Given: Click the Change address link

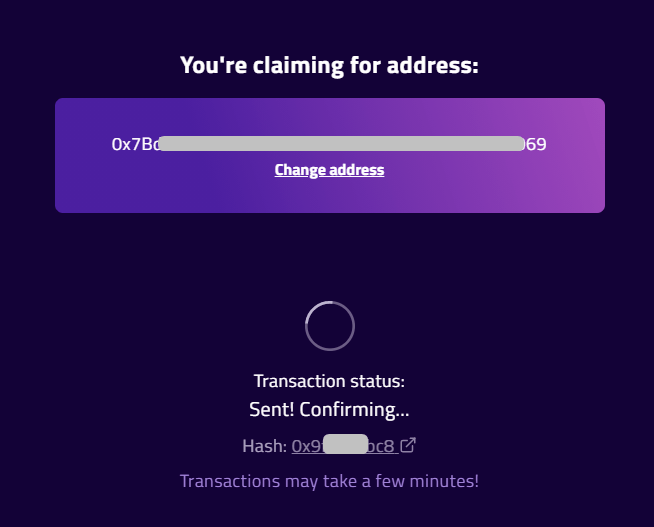Looking at the screenshot, I should pos(329,170).
